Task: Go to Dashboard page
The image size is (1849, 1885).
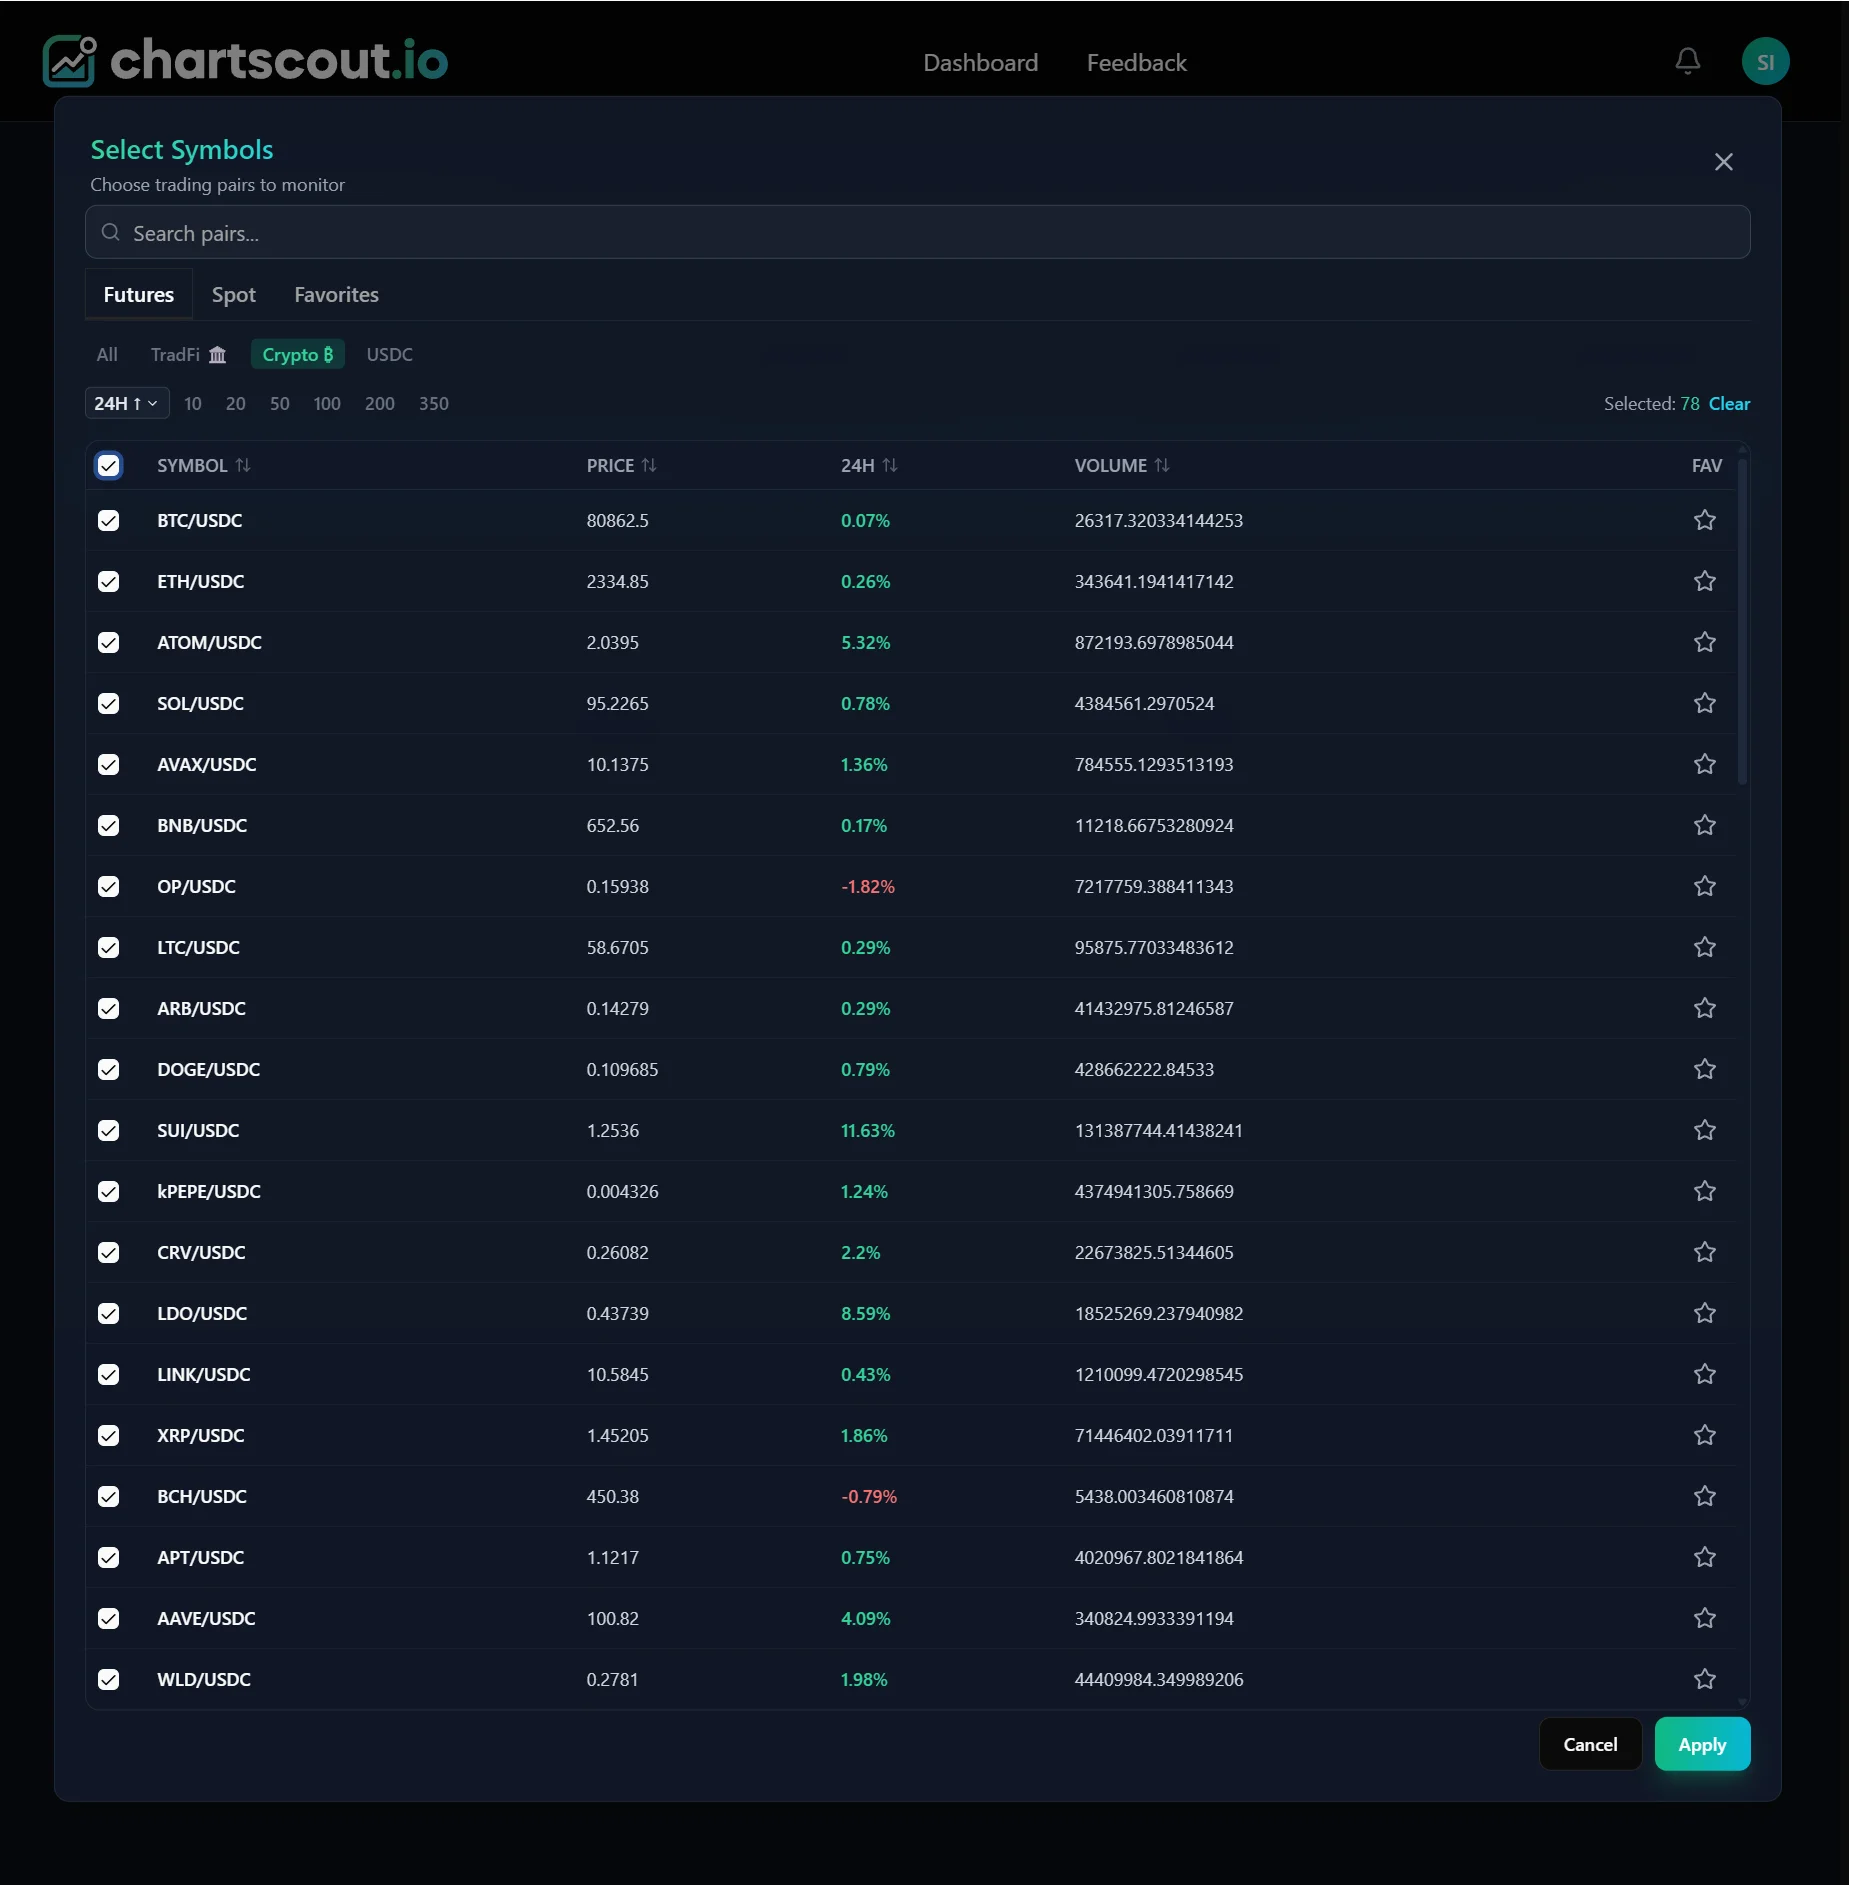Action: click(x=980, y=62)
